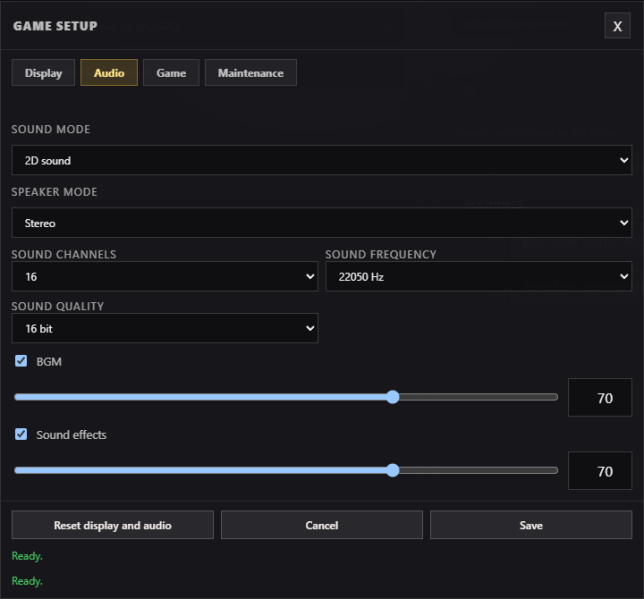Open the Game tab
The height and width of the screenshot is (599, 644).
tap(171, 73)
